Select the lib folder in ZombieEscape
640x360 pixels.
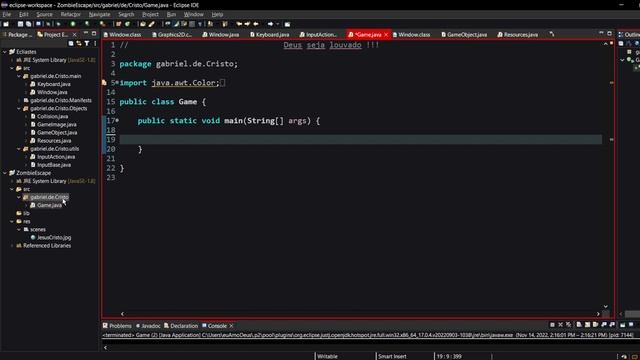[x=23, y=213]
